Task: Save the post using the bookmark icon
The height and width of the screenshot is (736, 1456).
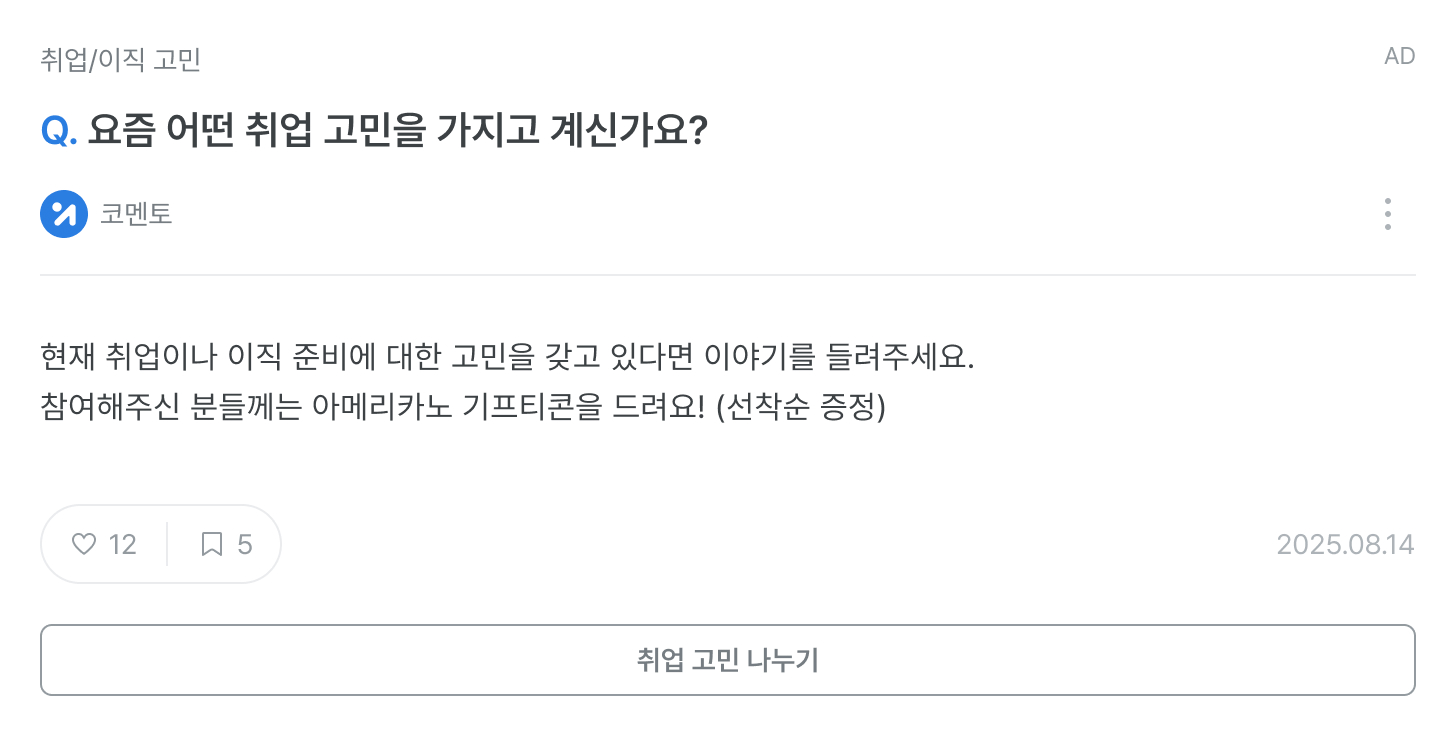Action: coord(212,544)
